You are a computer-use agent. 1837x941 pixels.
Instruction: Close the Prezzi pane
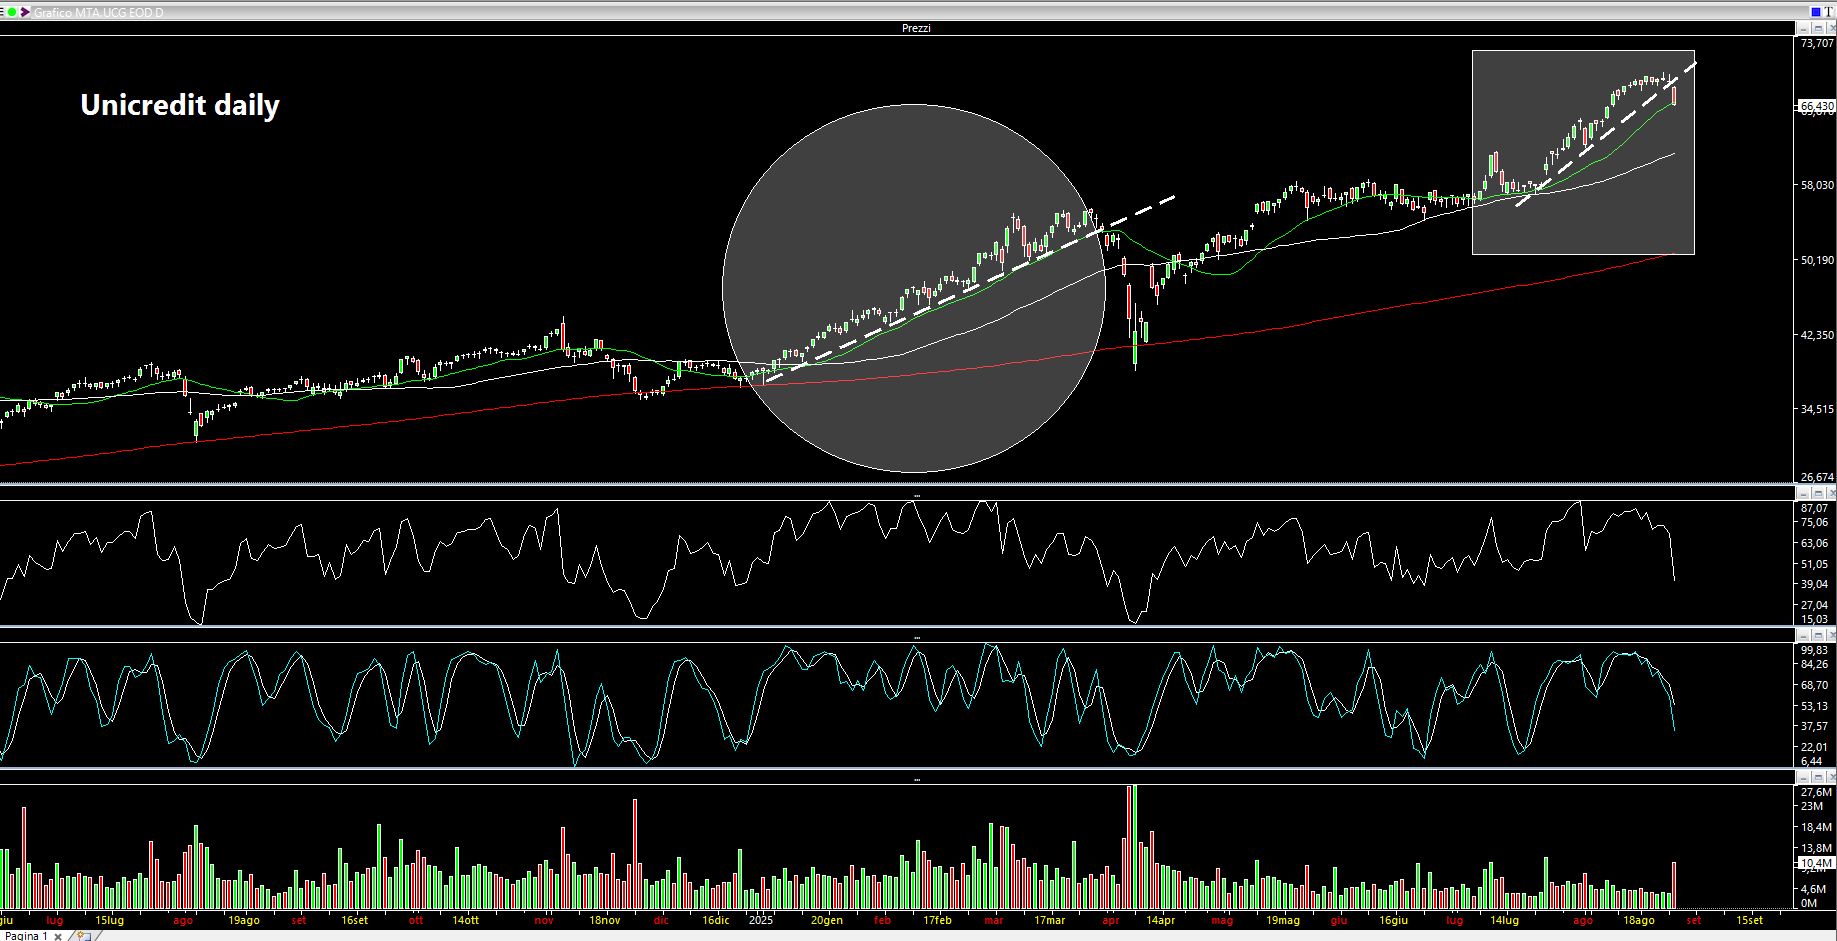[x=1830, y=28]
